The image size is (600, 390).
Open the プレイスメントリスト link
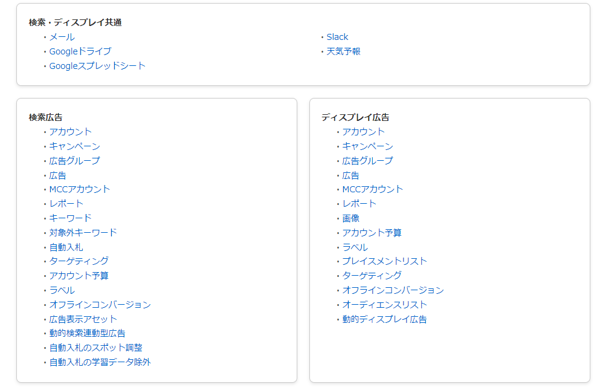(x=384, y=261)
